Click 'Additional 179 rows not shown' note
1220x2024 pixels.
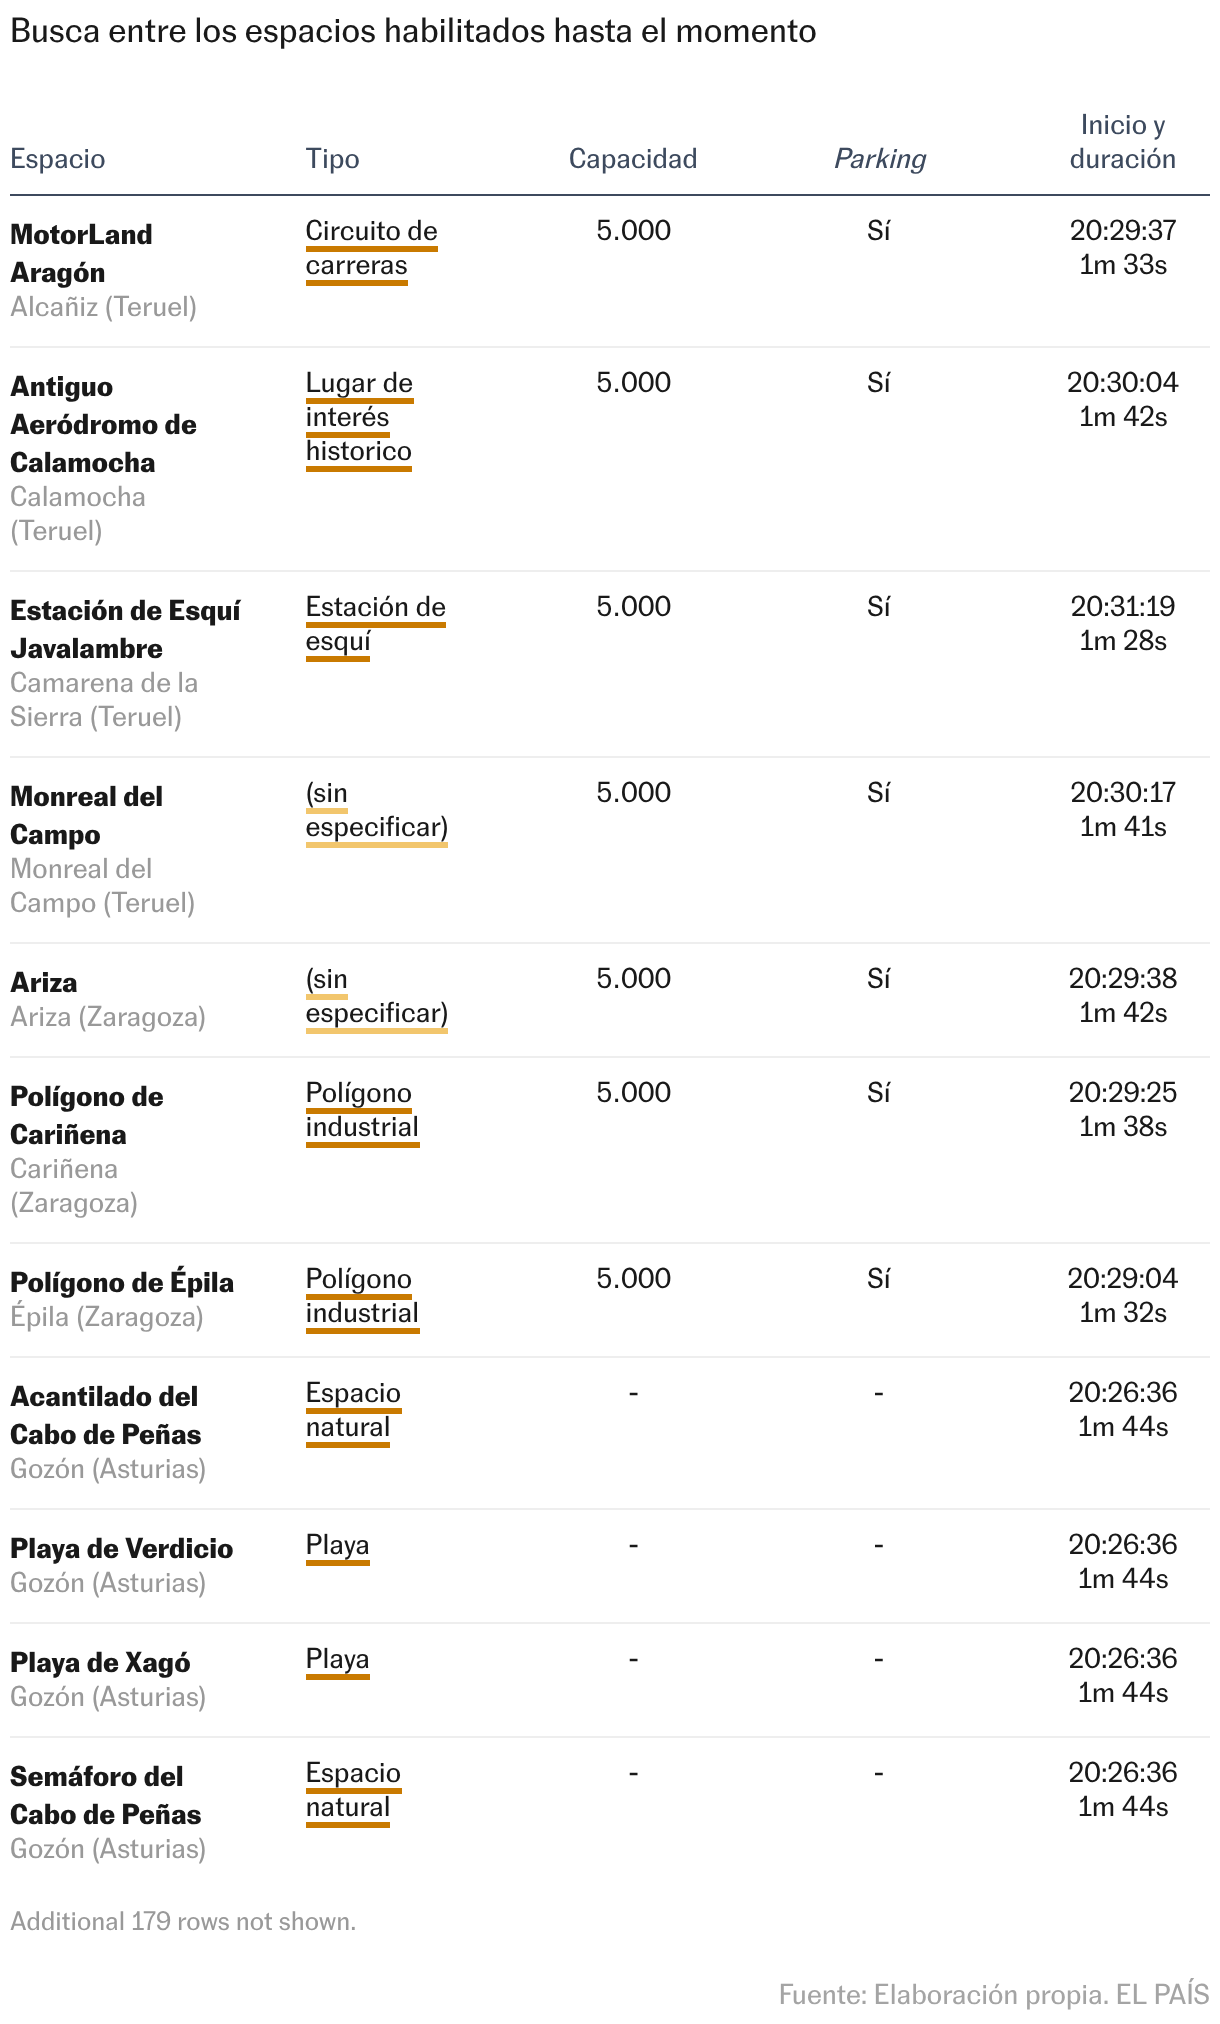pyautogui.click(x=183, y=1922)
